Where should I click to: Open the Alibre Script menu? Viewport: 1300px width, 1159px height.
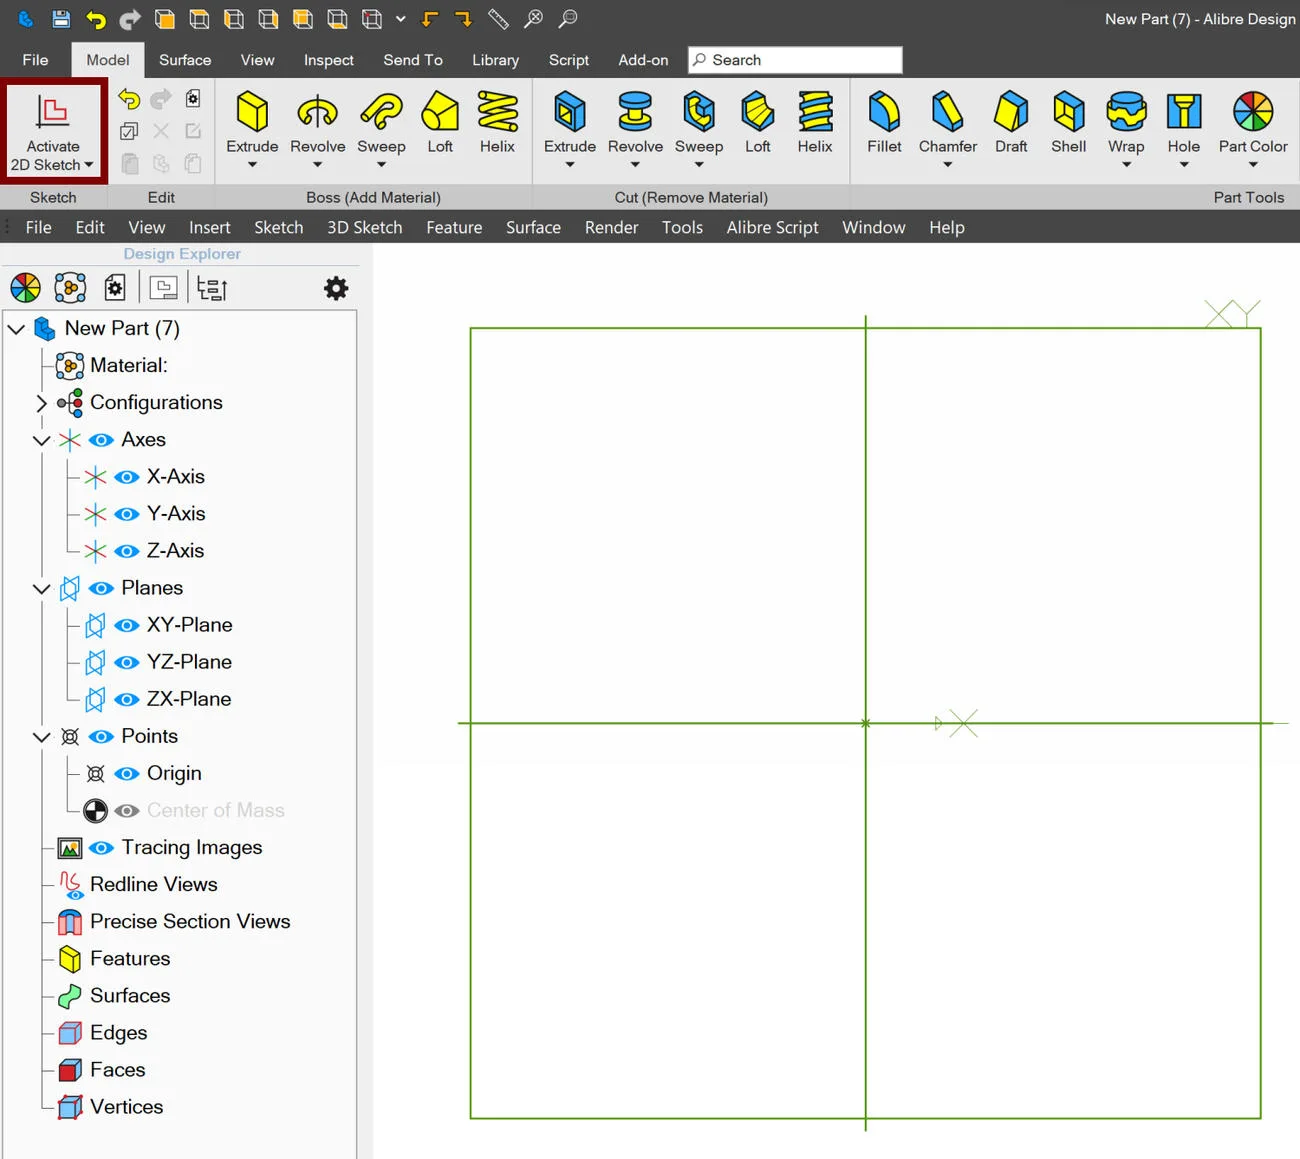point(772,227)
